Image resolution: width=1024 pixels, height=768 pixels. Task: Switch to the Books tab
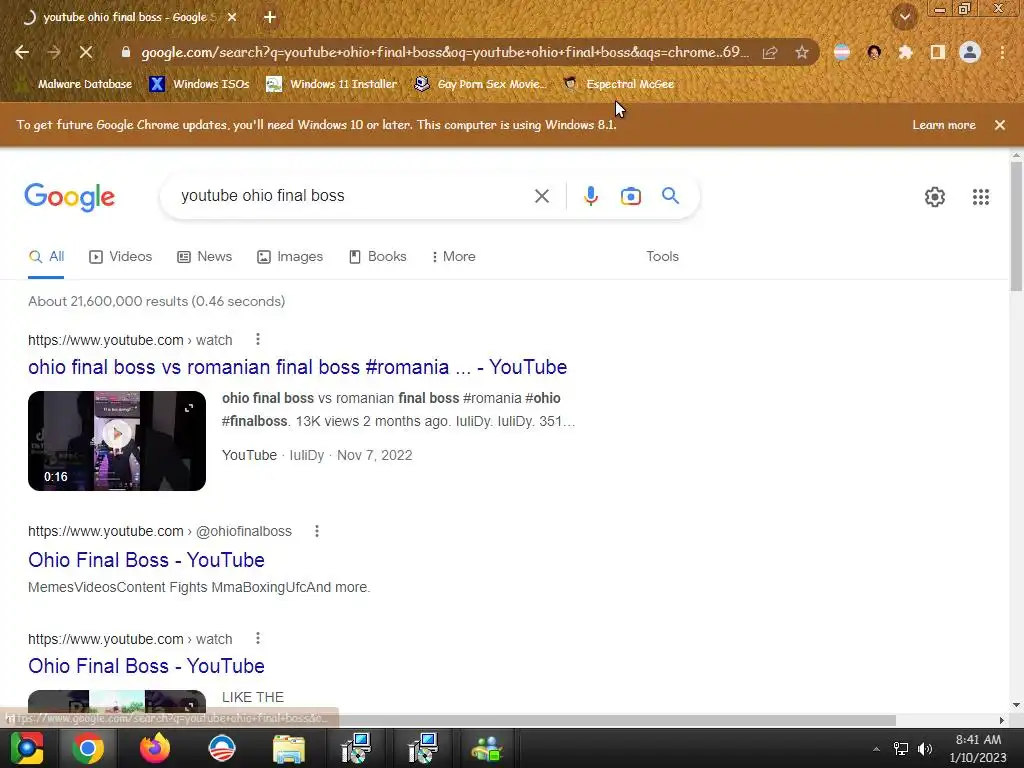[x=378, y=257]
